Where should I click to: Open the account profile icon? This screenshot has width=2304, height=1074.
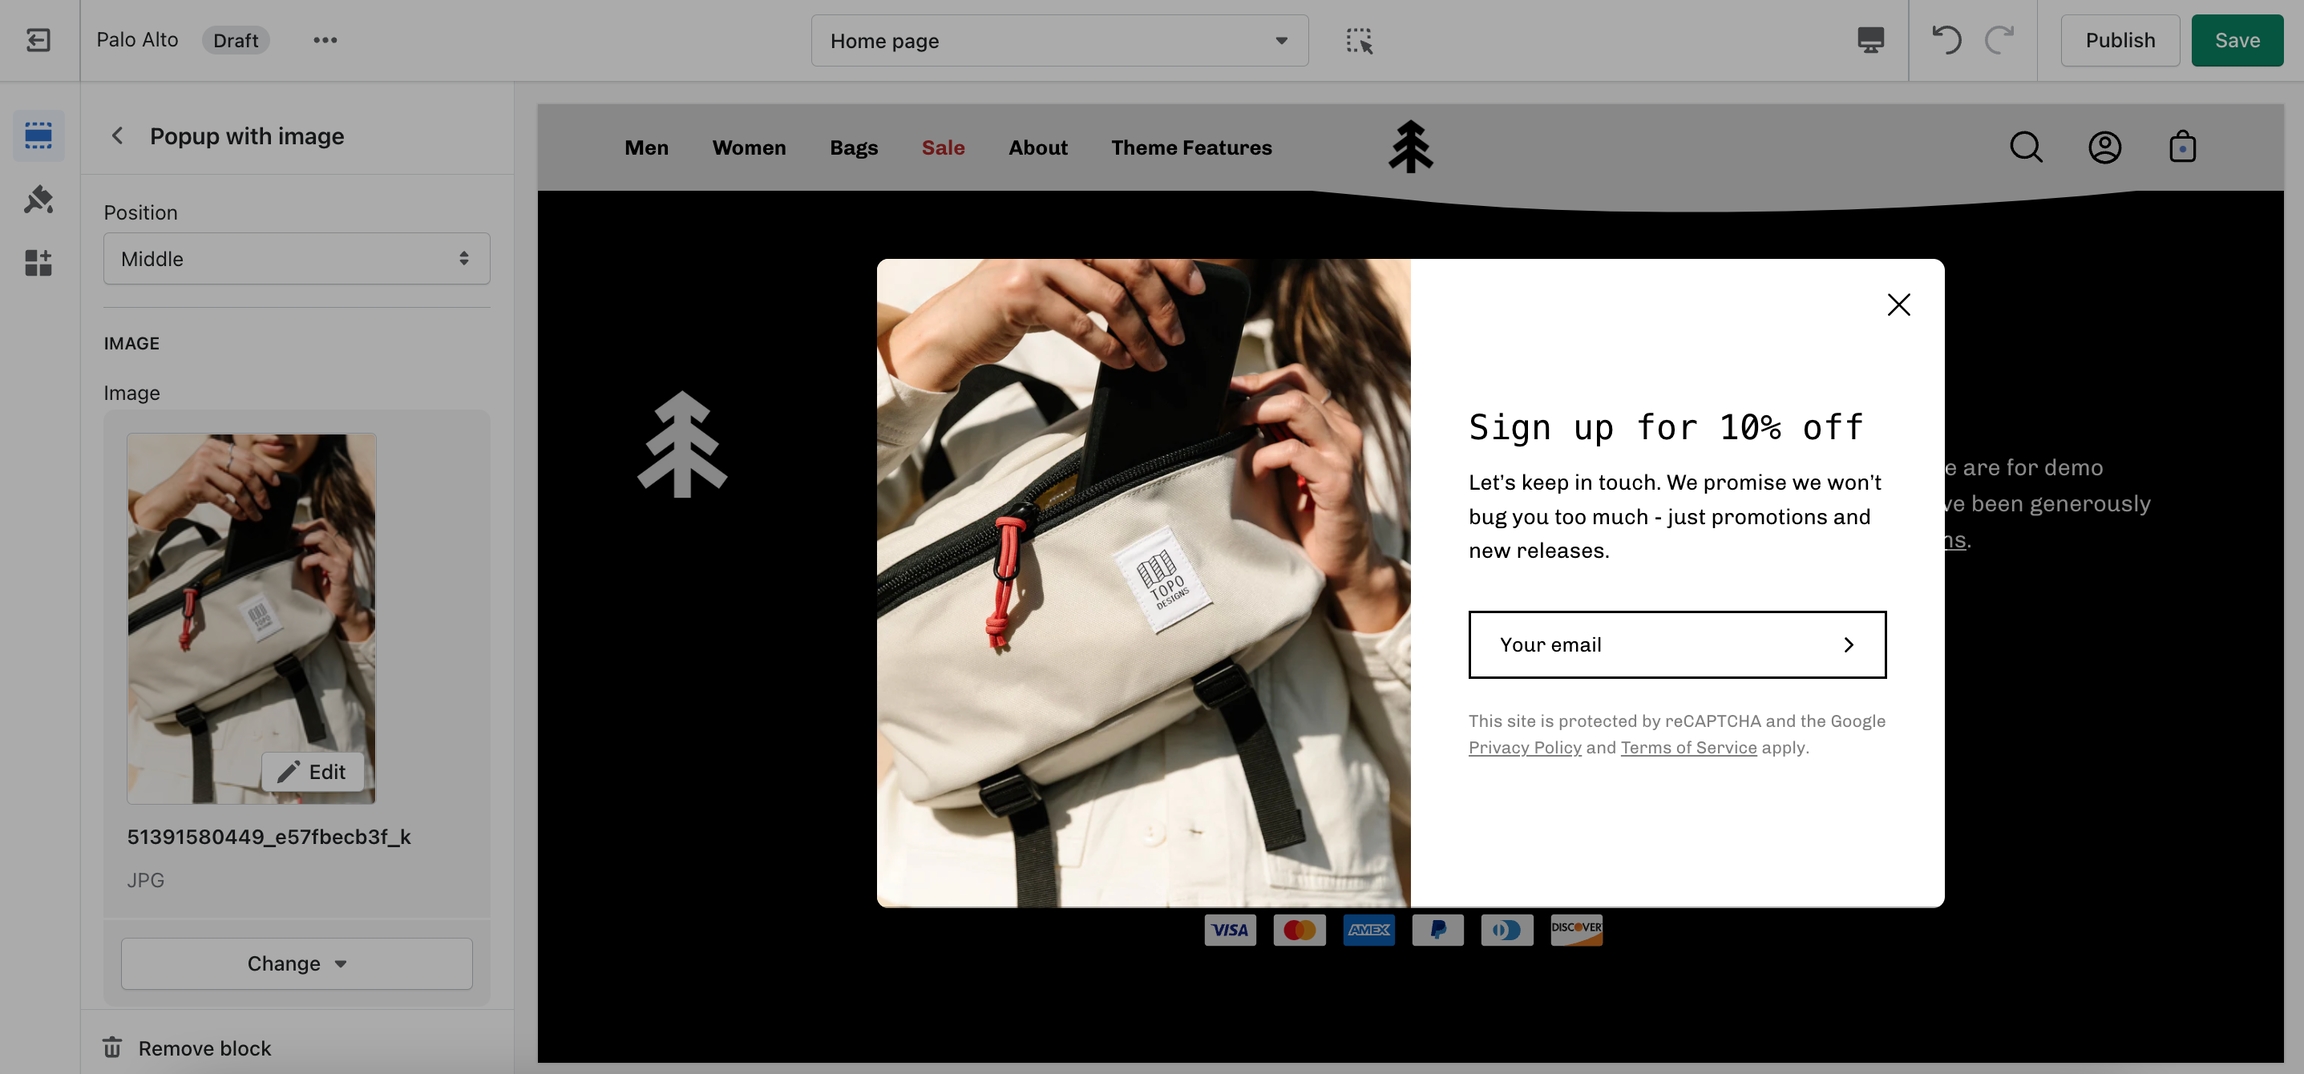tap(2104, 147)
